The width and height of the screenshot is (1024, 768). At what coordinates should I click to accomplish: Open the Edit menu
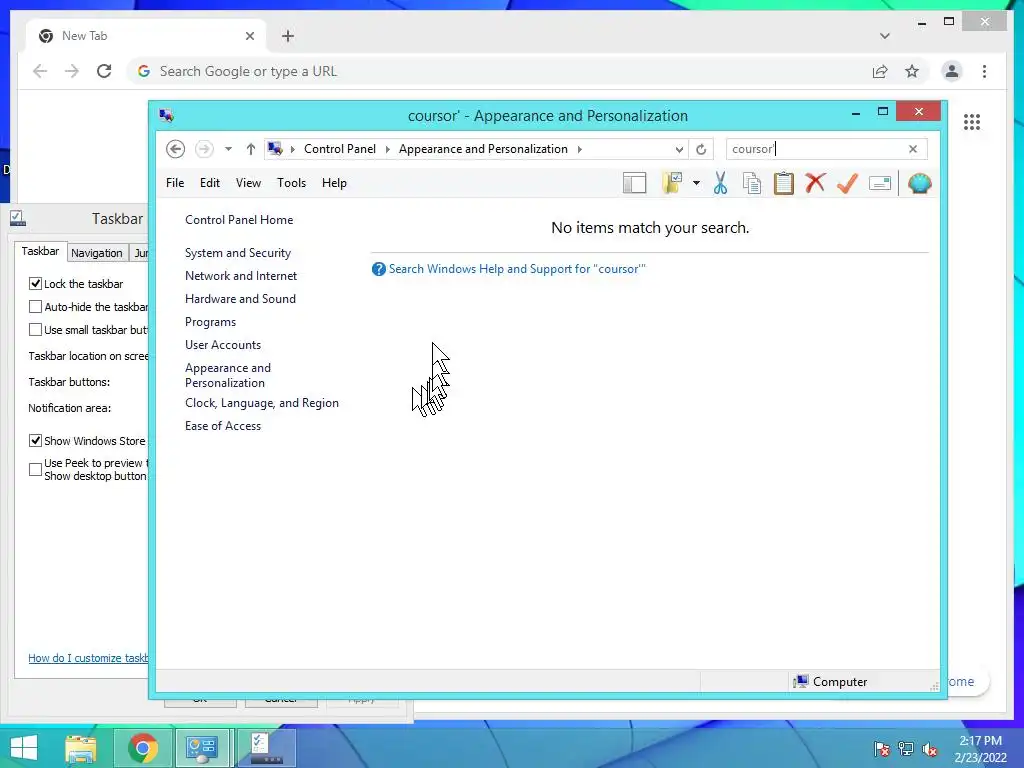tap(210, 183)
